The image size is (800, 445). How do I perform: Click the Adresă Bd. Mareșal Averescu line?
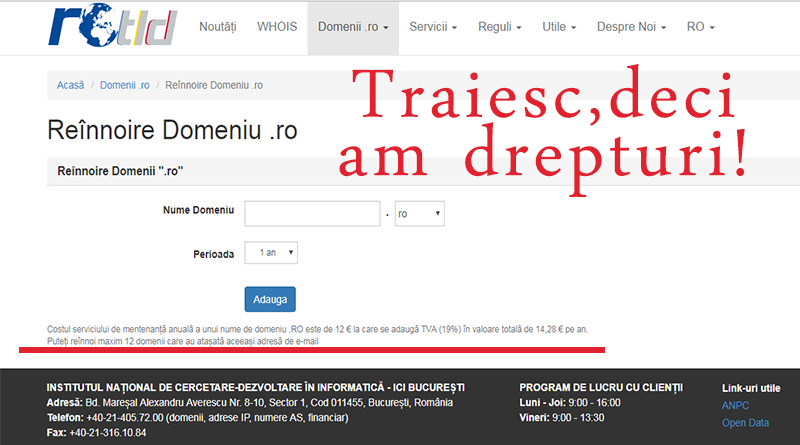click(250, 403)
